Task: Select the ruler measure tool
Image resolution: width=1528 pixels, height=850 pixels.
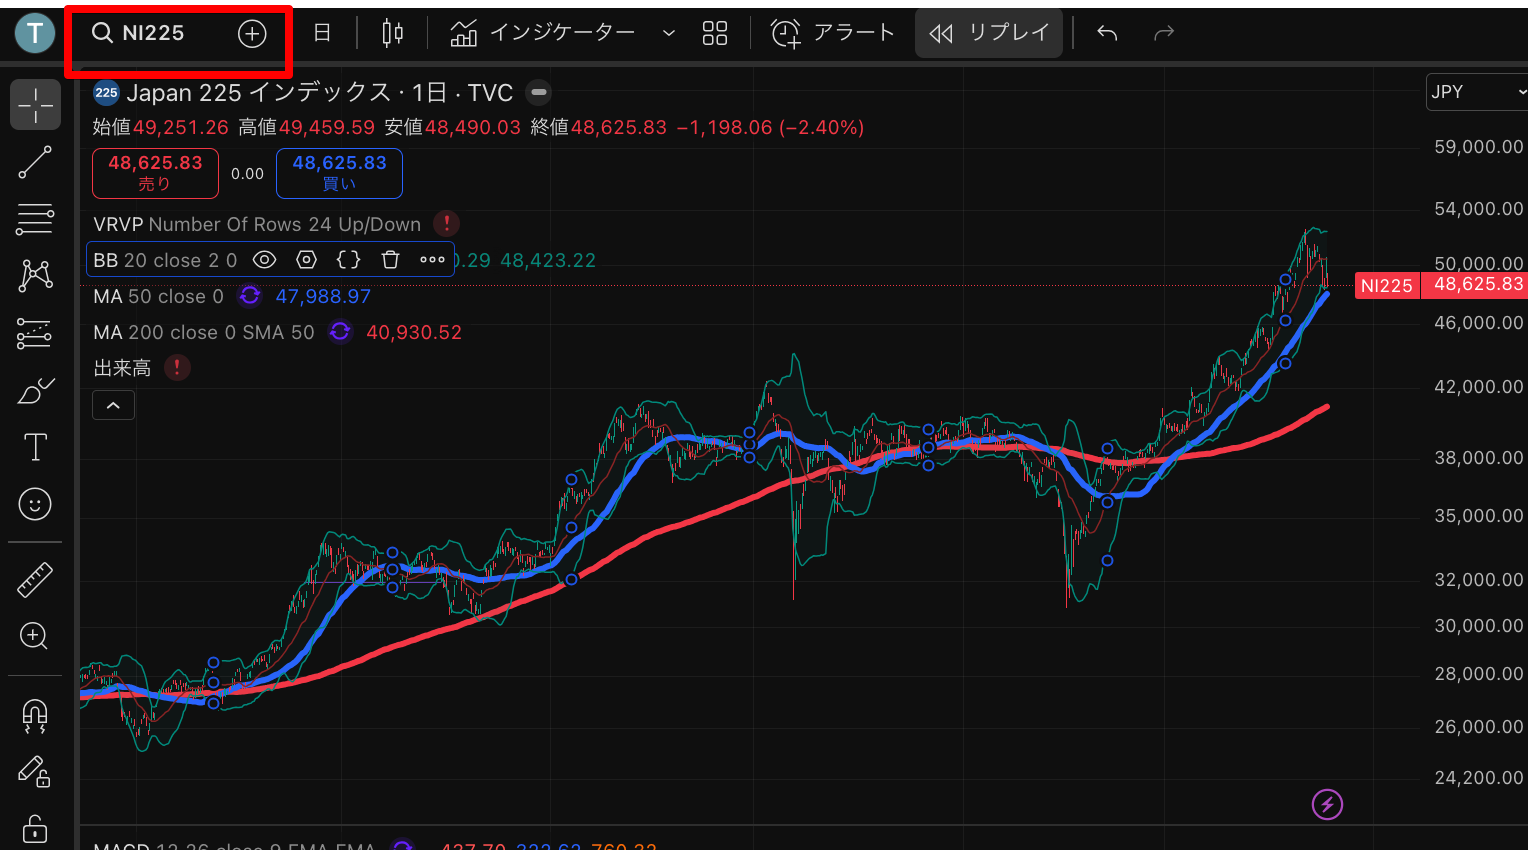Action: coord(35,579)
